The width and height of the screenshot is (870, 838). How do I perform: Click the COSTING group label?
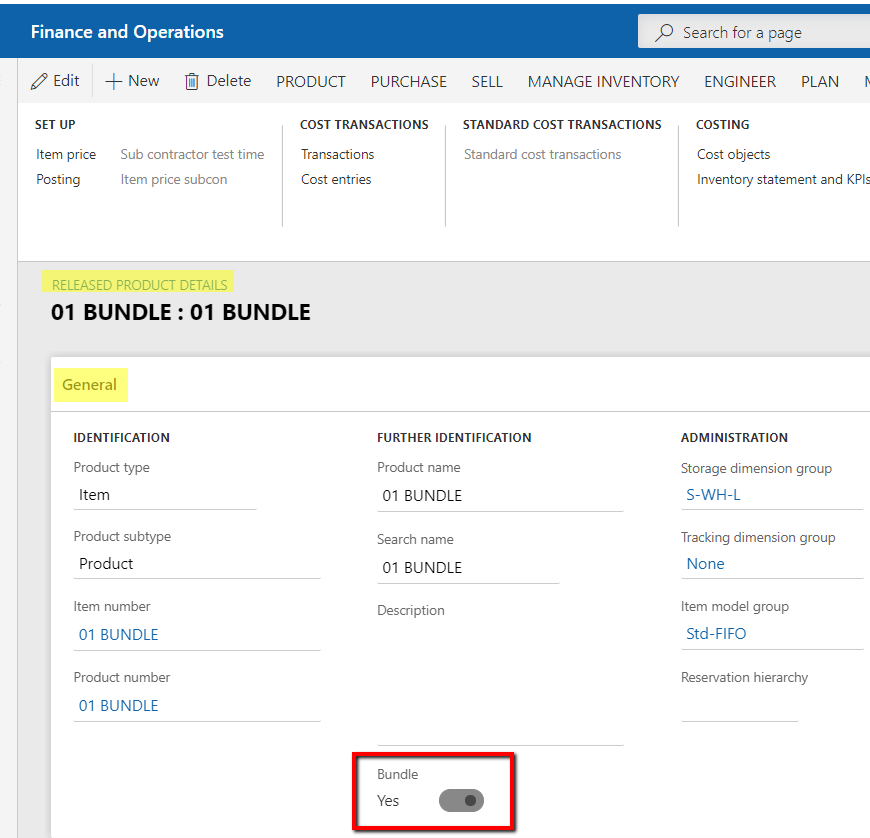[722, 124]
